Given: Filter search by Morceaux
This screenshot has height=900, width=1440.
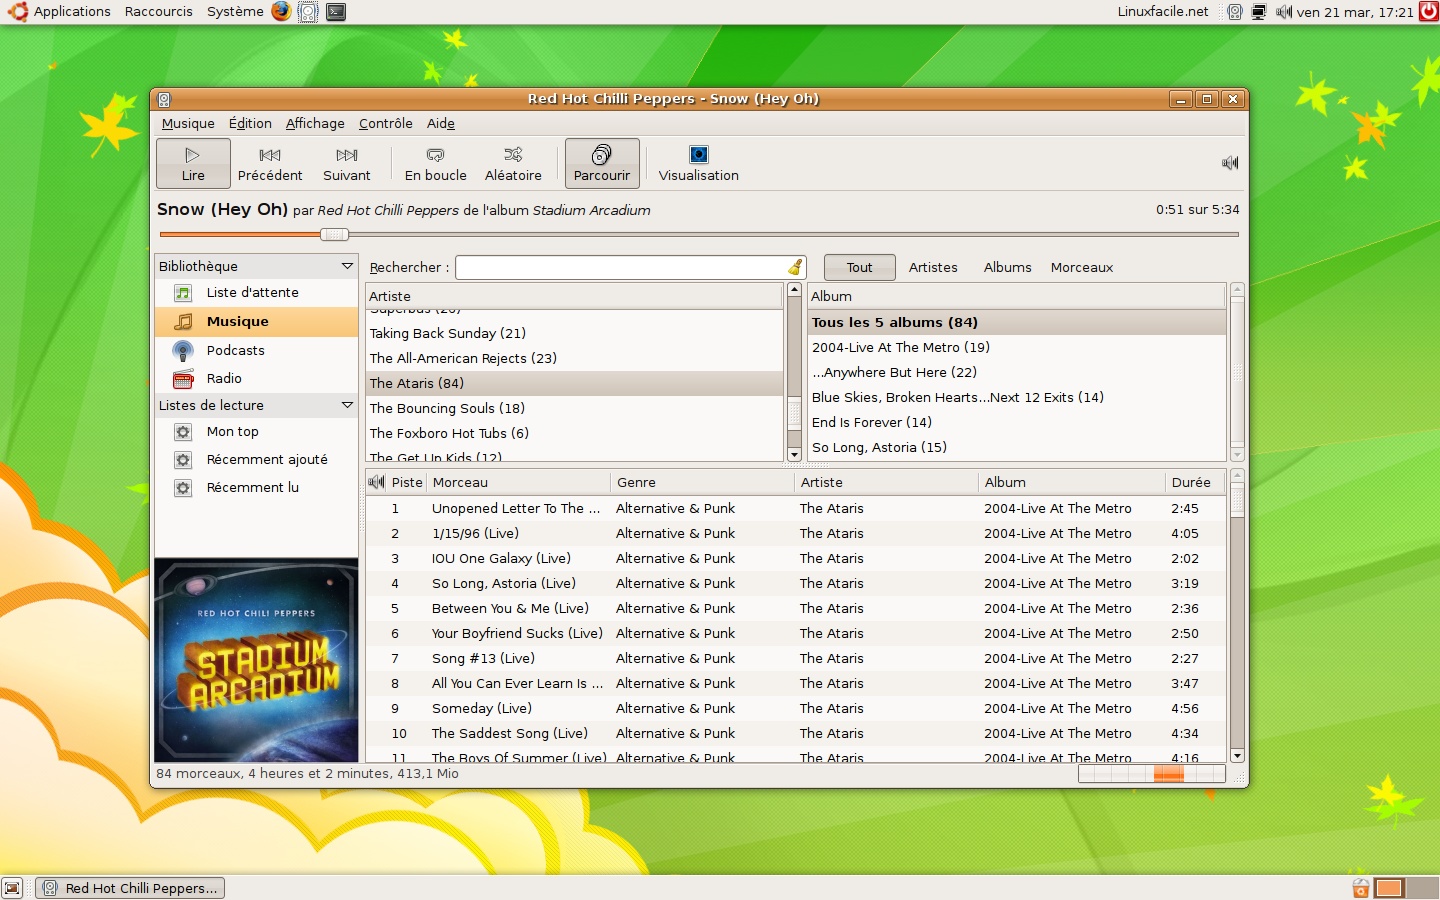Looking at the screenshot, I should pos(1081,267).
